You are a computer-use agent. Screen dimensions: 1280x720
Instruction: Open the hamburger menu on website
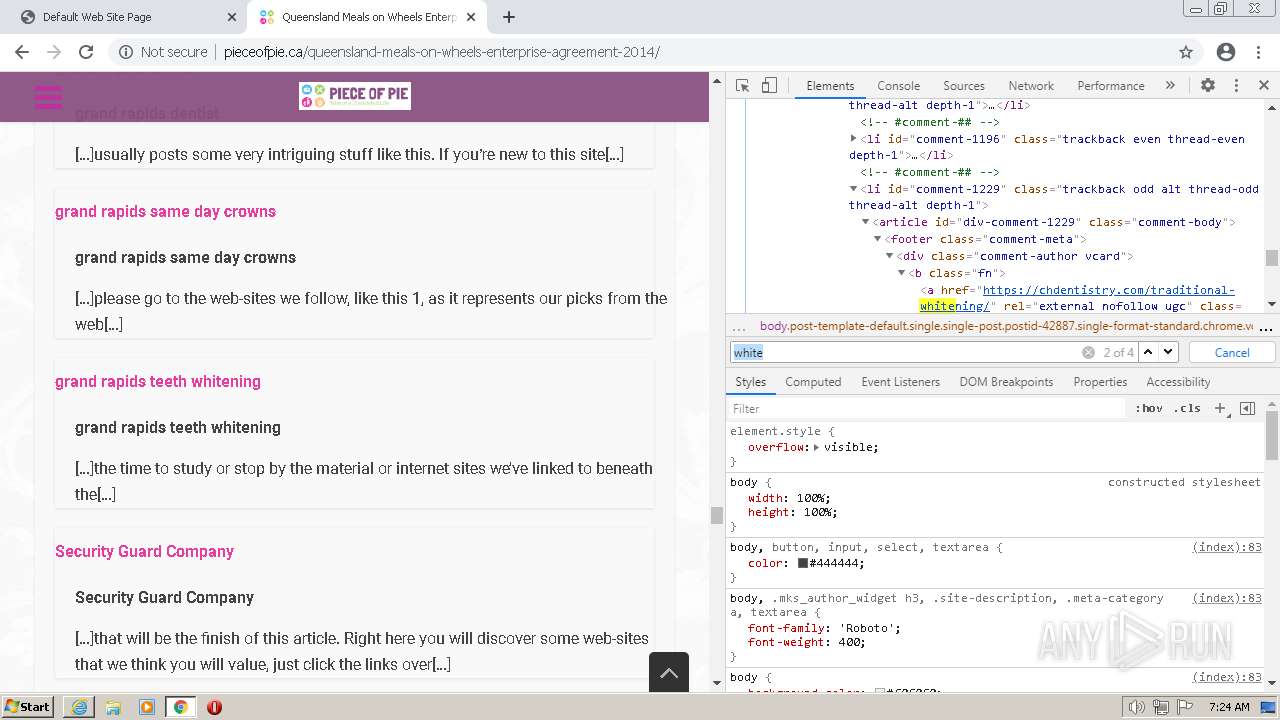pyautogui.click(x=48, y=96)
